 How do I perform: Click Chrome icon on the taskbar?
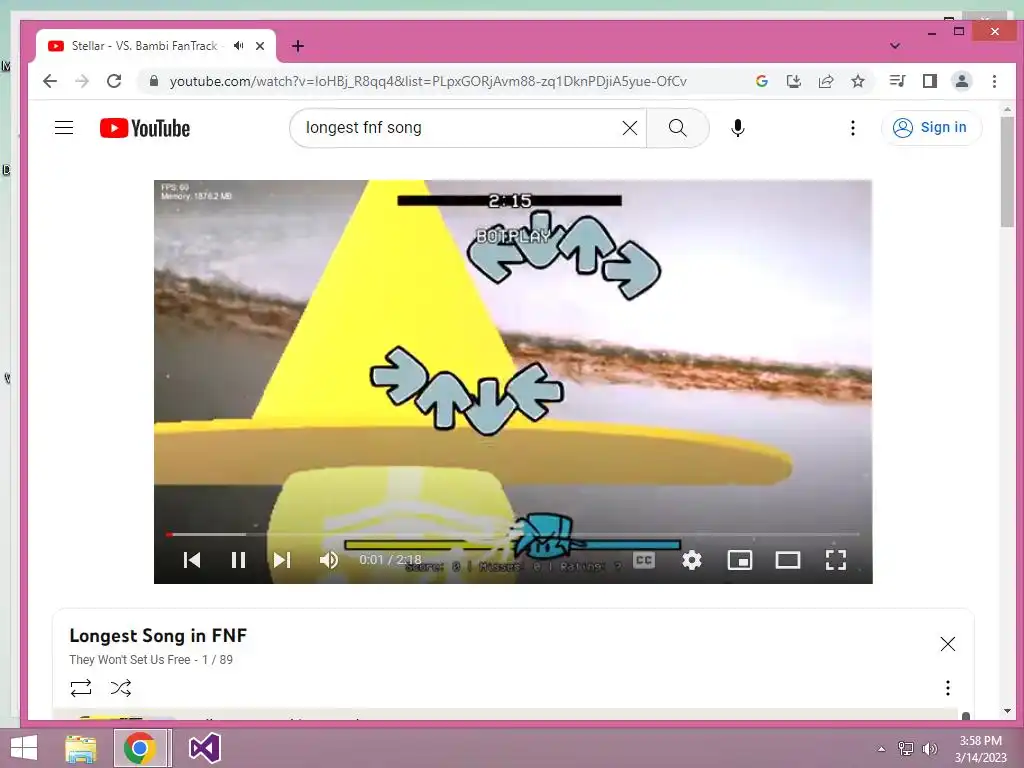click(139, 748)
